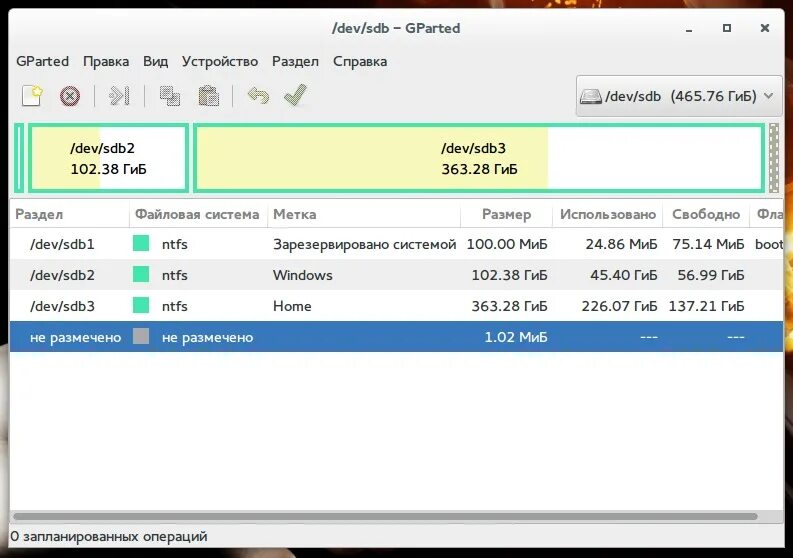The height and width of the screenshot is (558, 793).
Task: Select the /dev/sdb3 block in disk map
Action: click(479, 158)
